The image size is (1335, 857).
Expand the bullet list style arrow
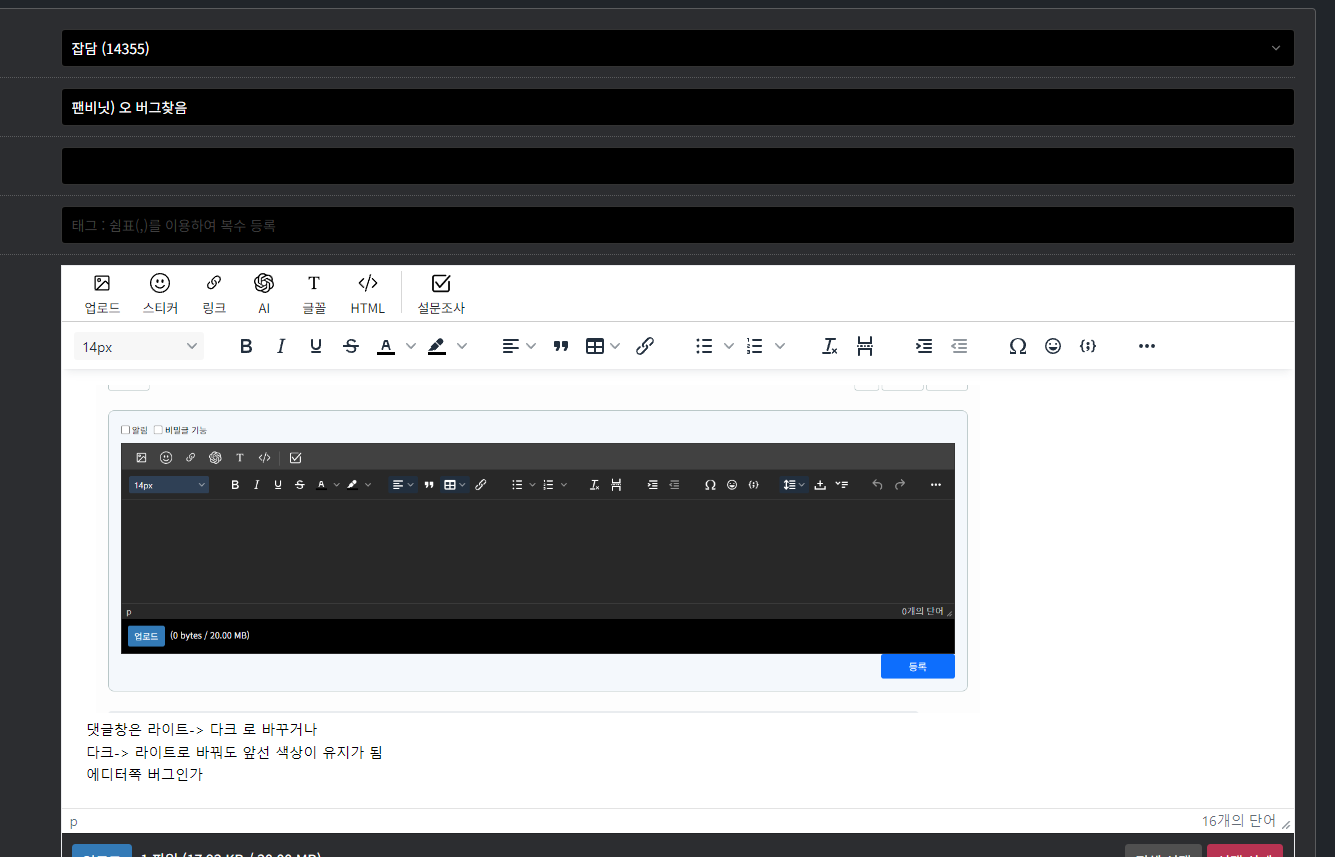(x=729, y=346)
